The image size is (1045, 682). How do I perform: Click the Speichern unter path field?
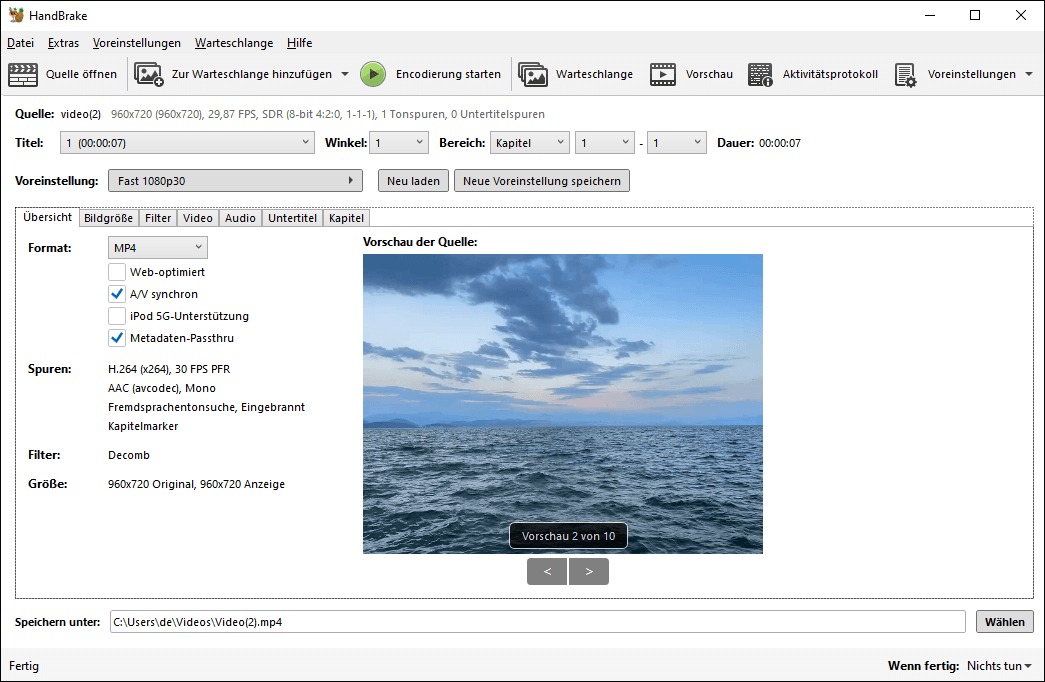[537, 621]
